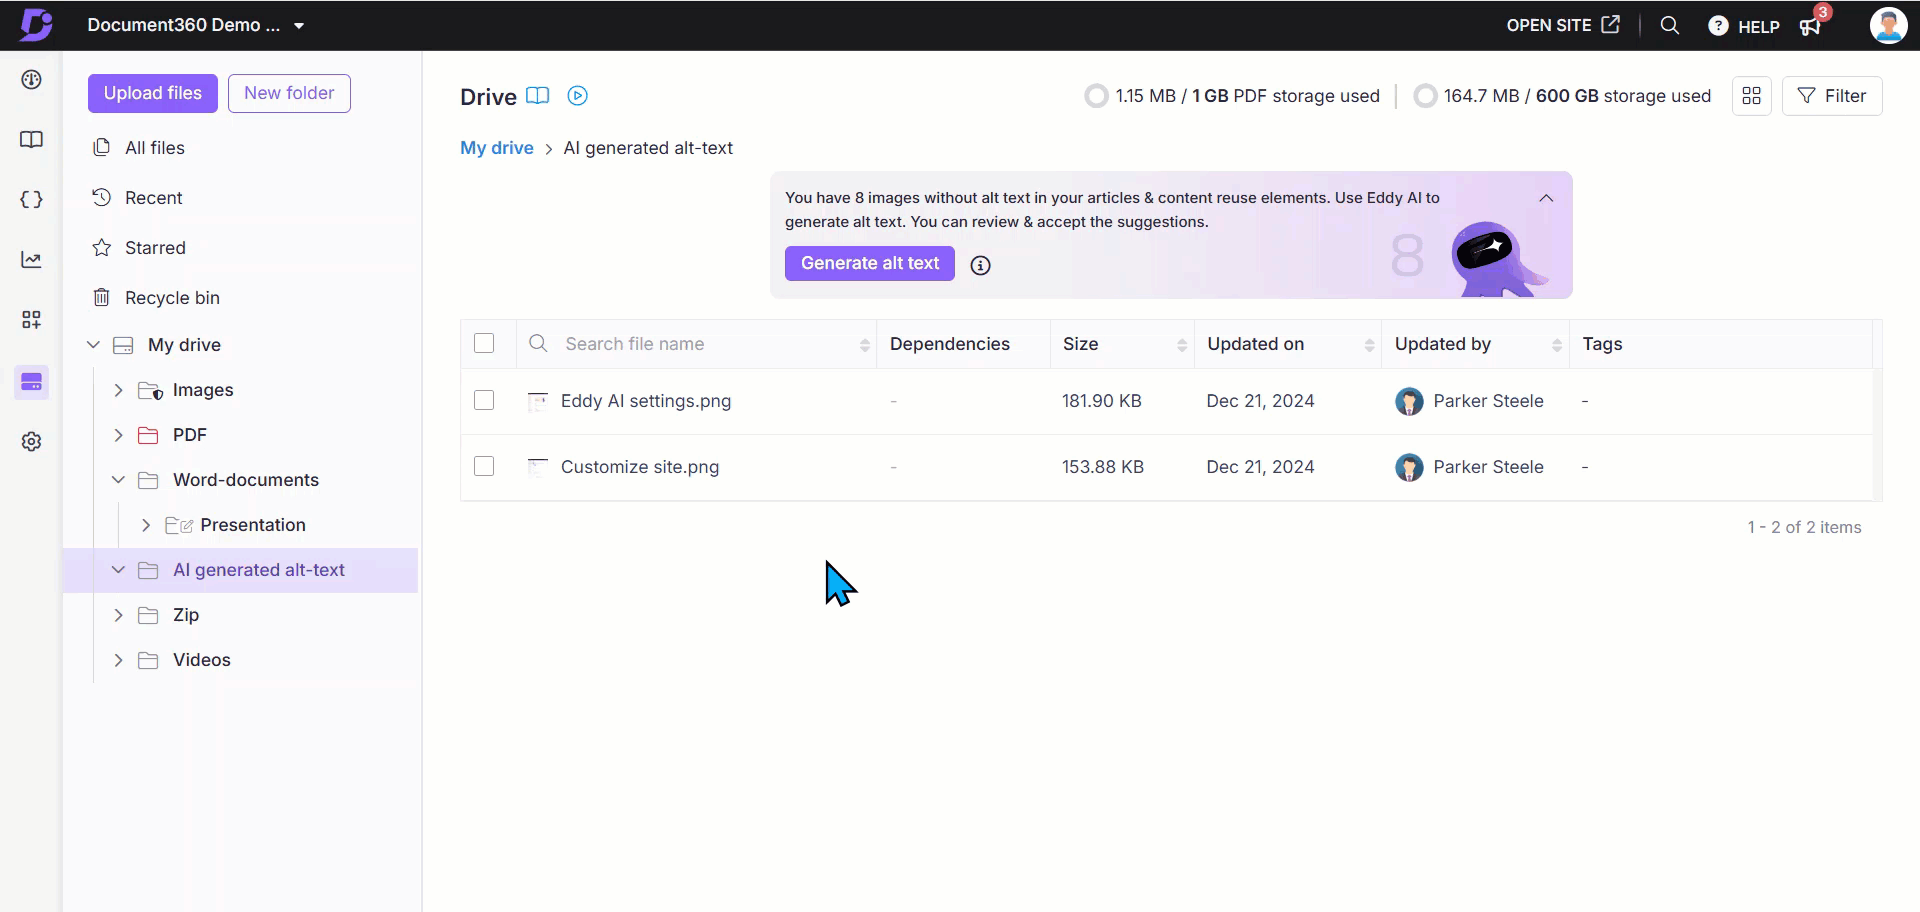Click the 600 GB storage usage ring
The height and width of the screenshot is (912, 1920).
point(1425,96)
